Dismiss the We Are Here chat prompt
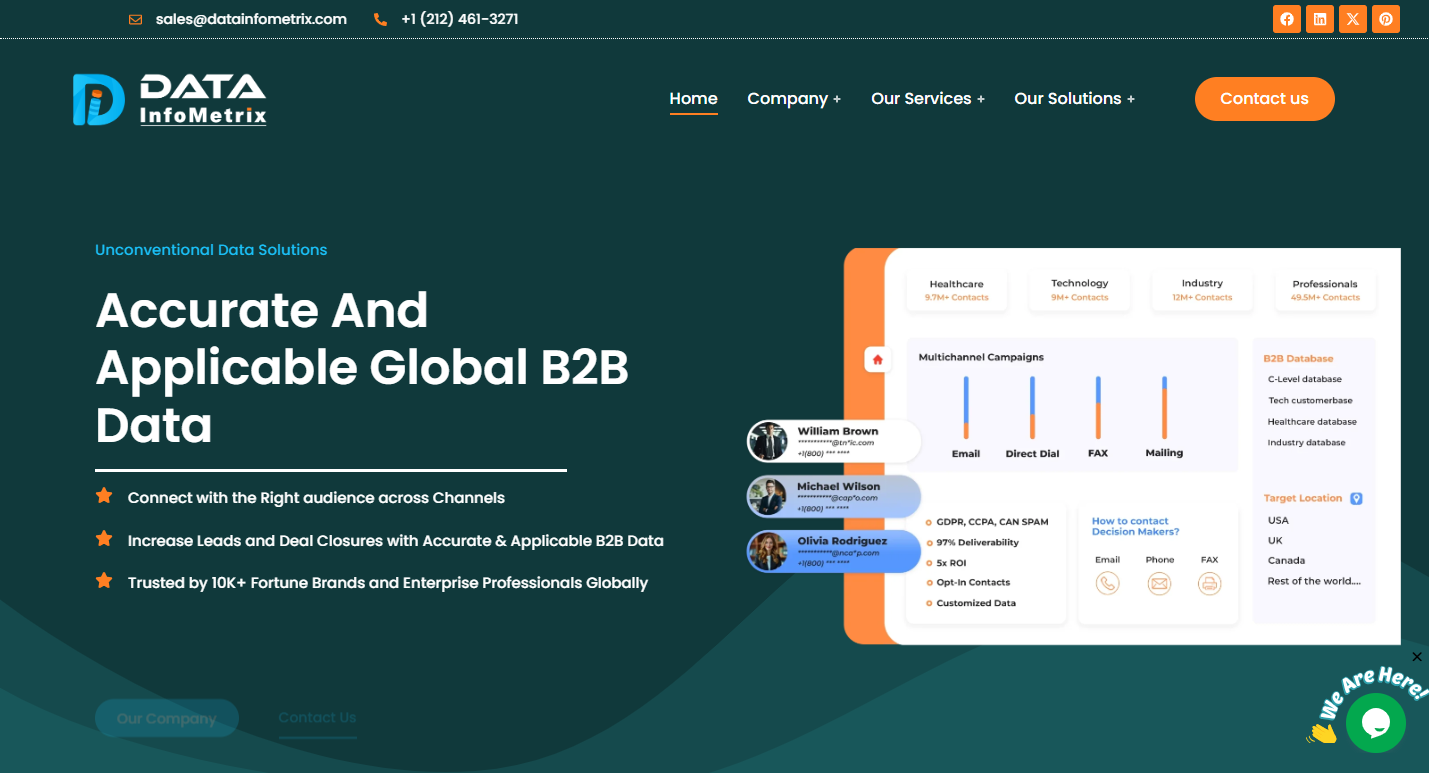 (x=1416, y=657)
